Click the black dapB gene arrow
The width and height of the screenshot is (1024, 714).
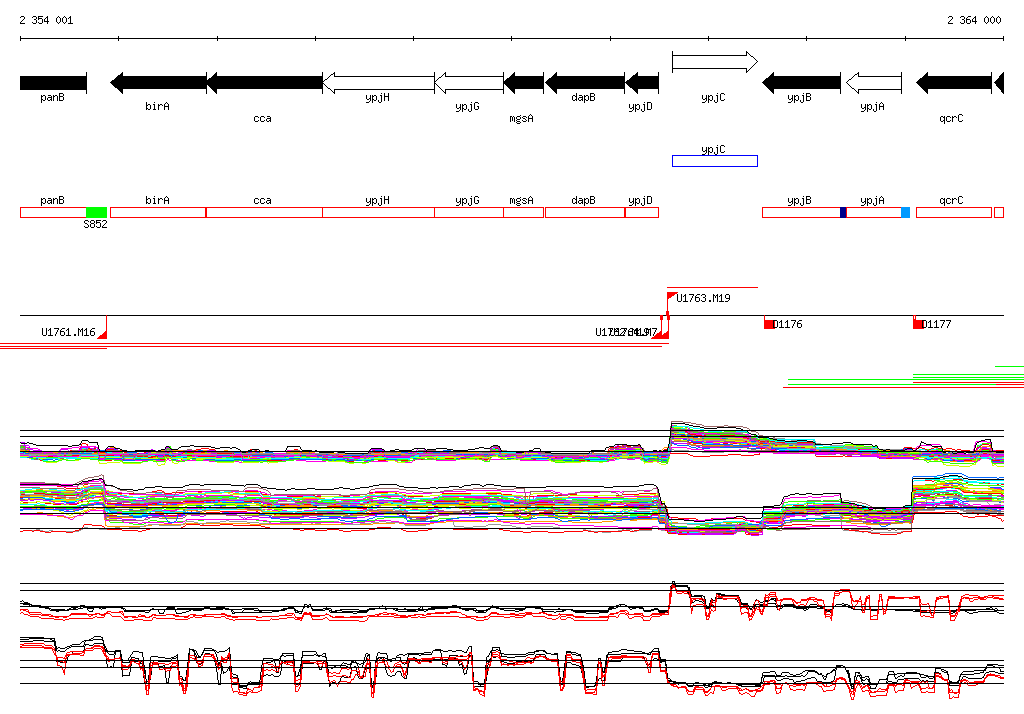coord(584,82)
